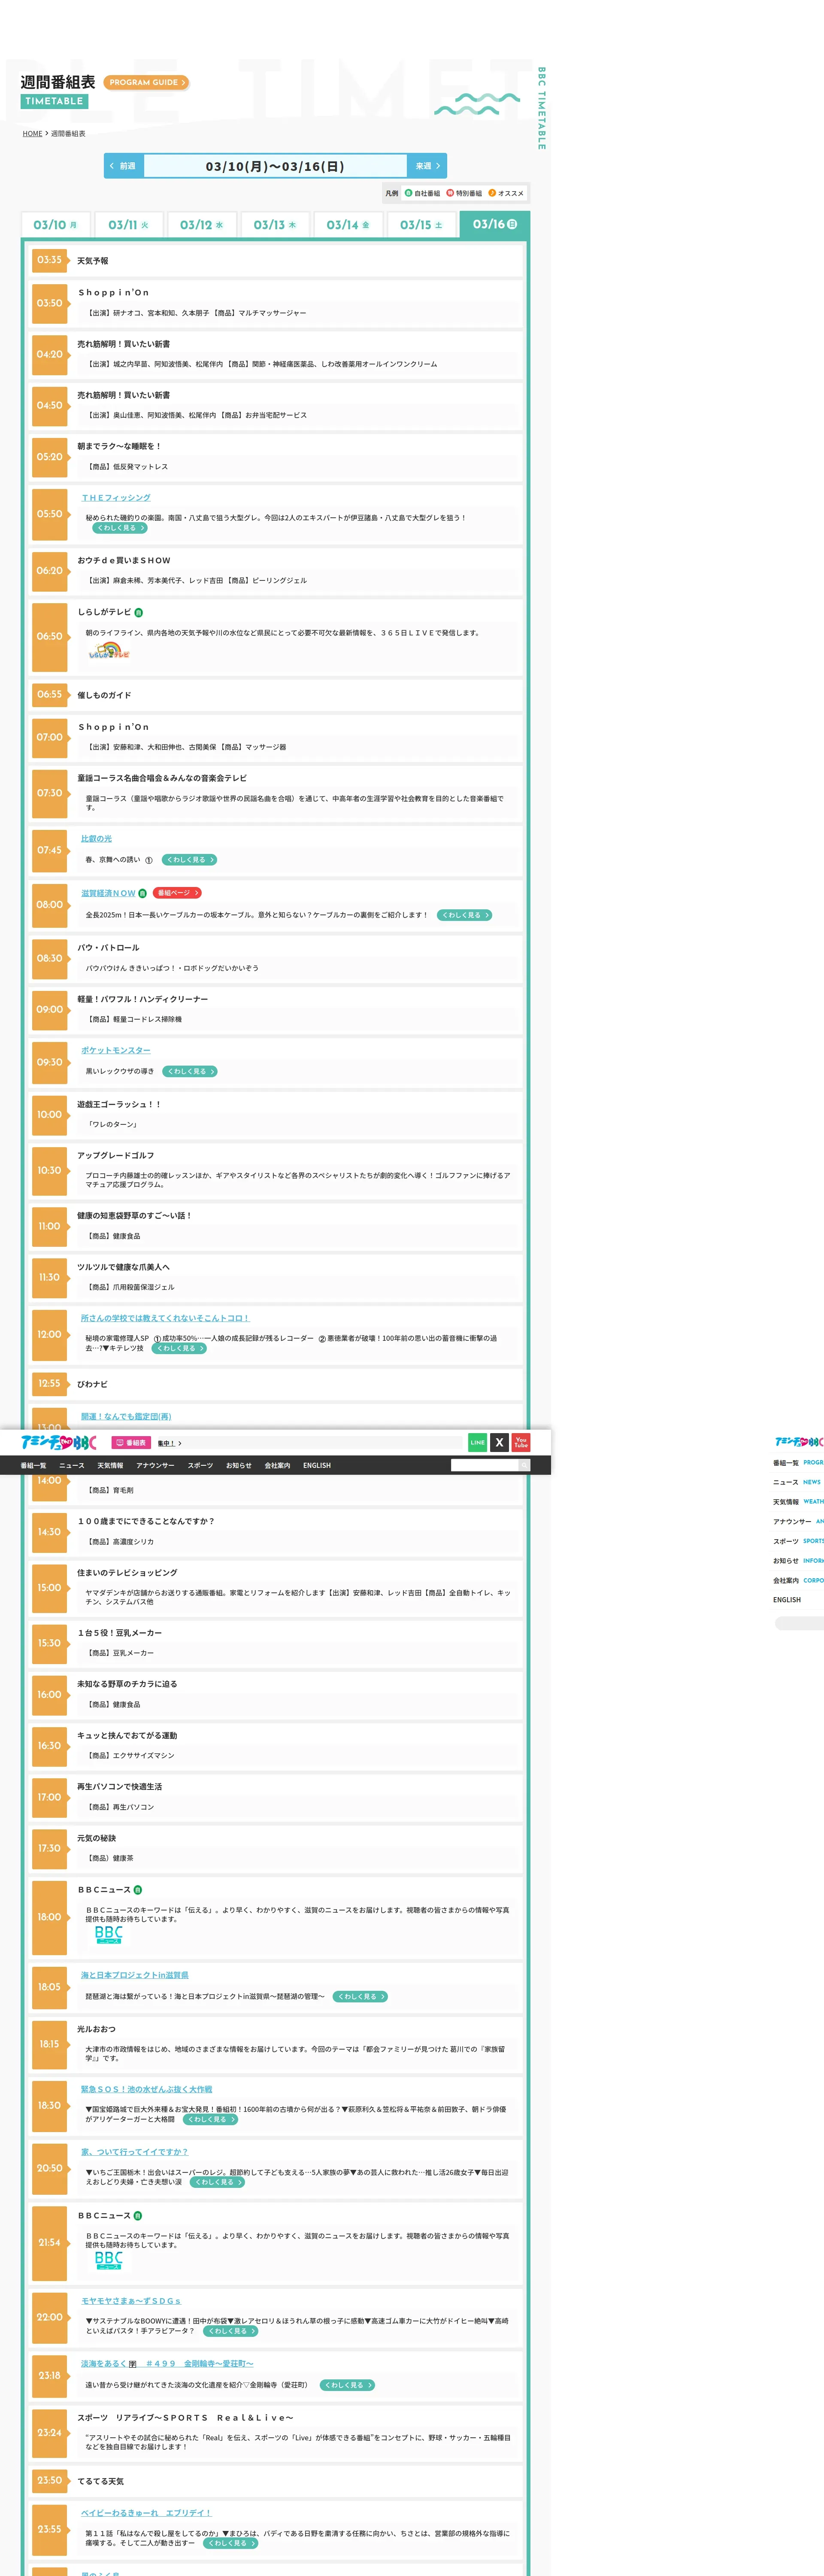Click the PROGRAM GUIDE orange button

146,83
